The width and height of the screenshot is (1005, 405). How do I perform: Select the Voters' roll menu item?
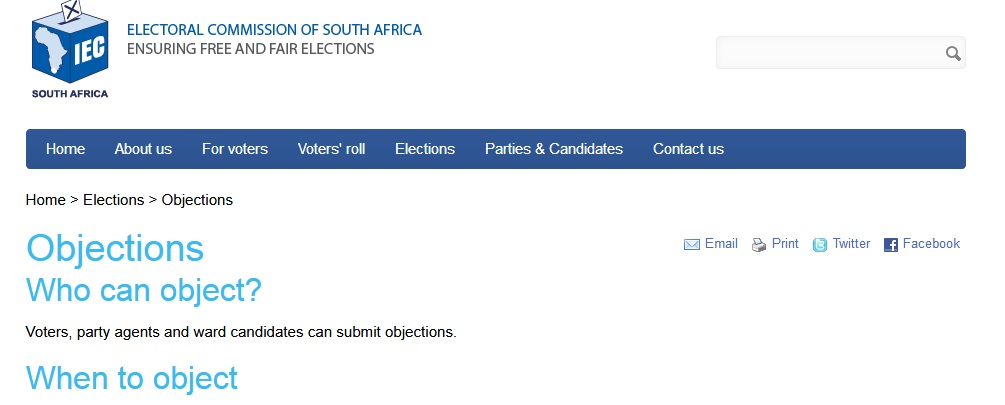tap(331, 149)
